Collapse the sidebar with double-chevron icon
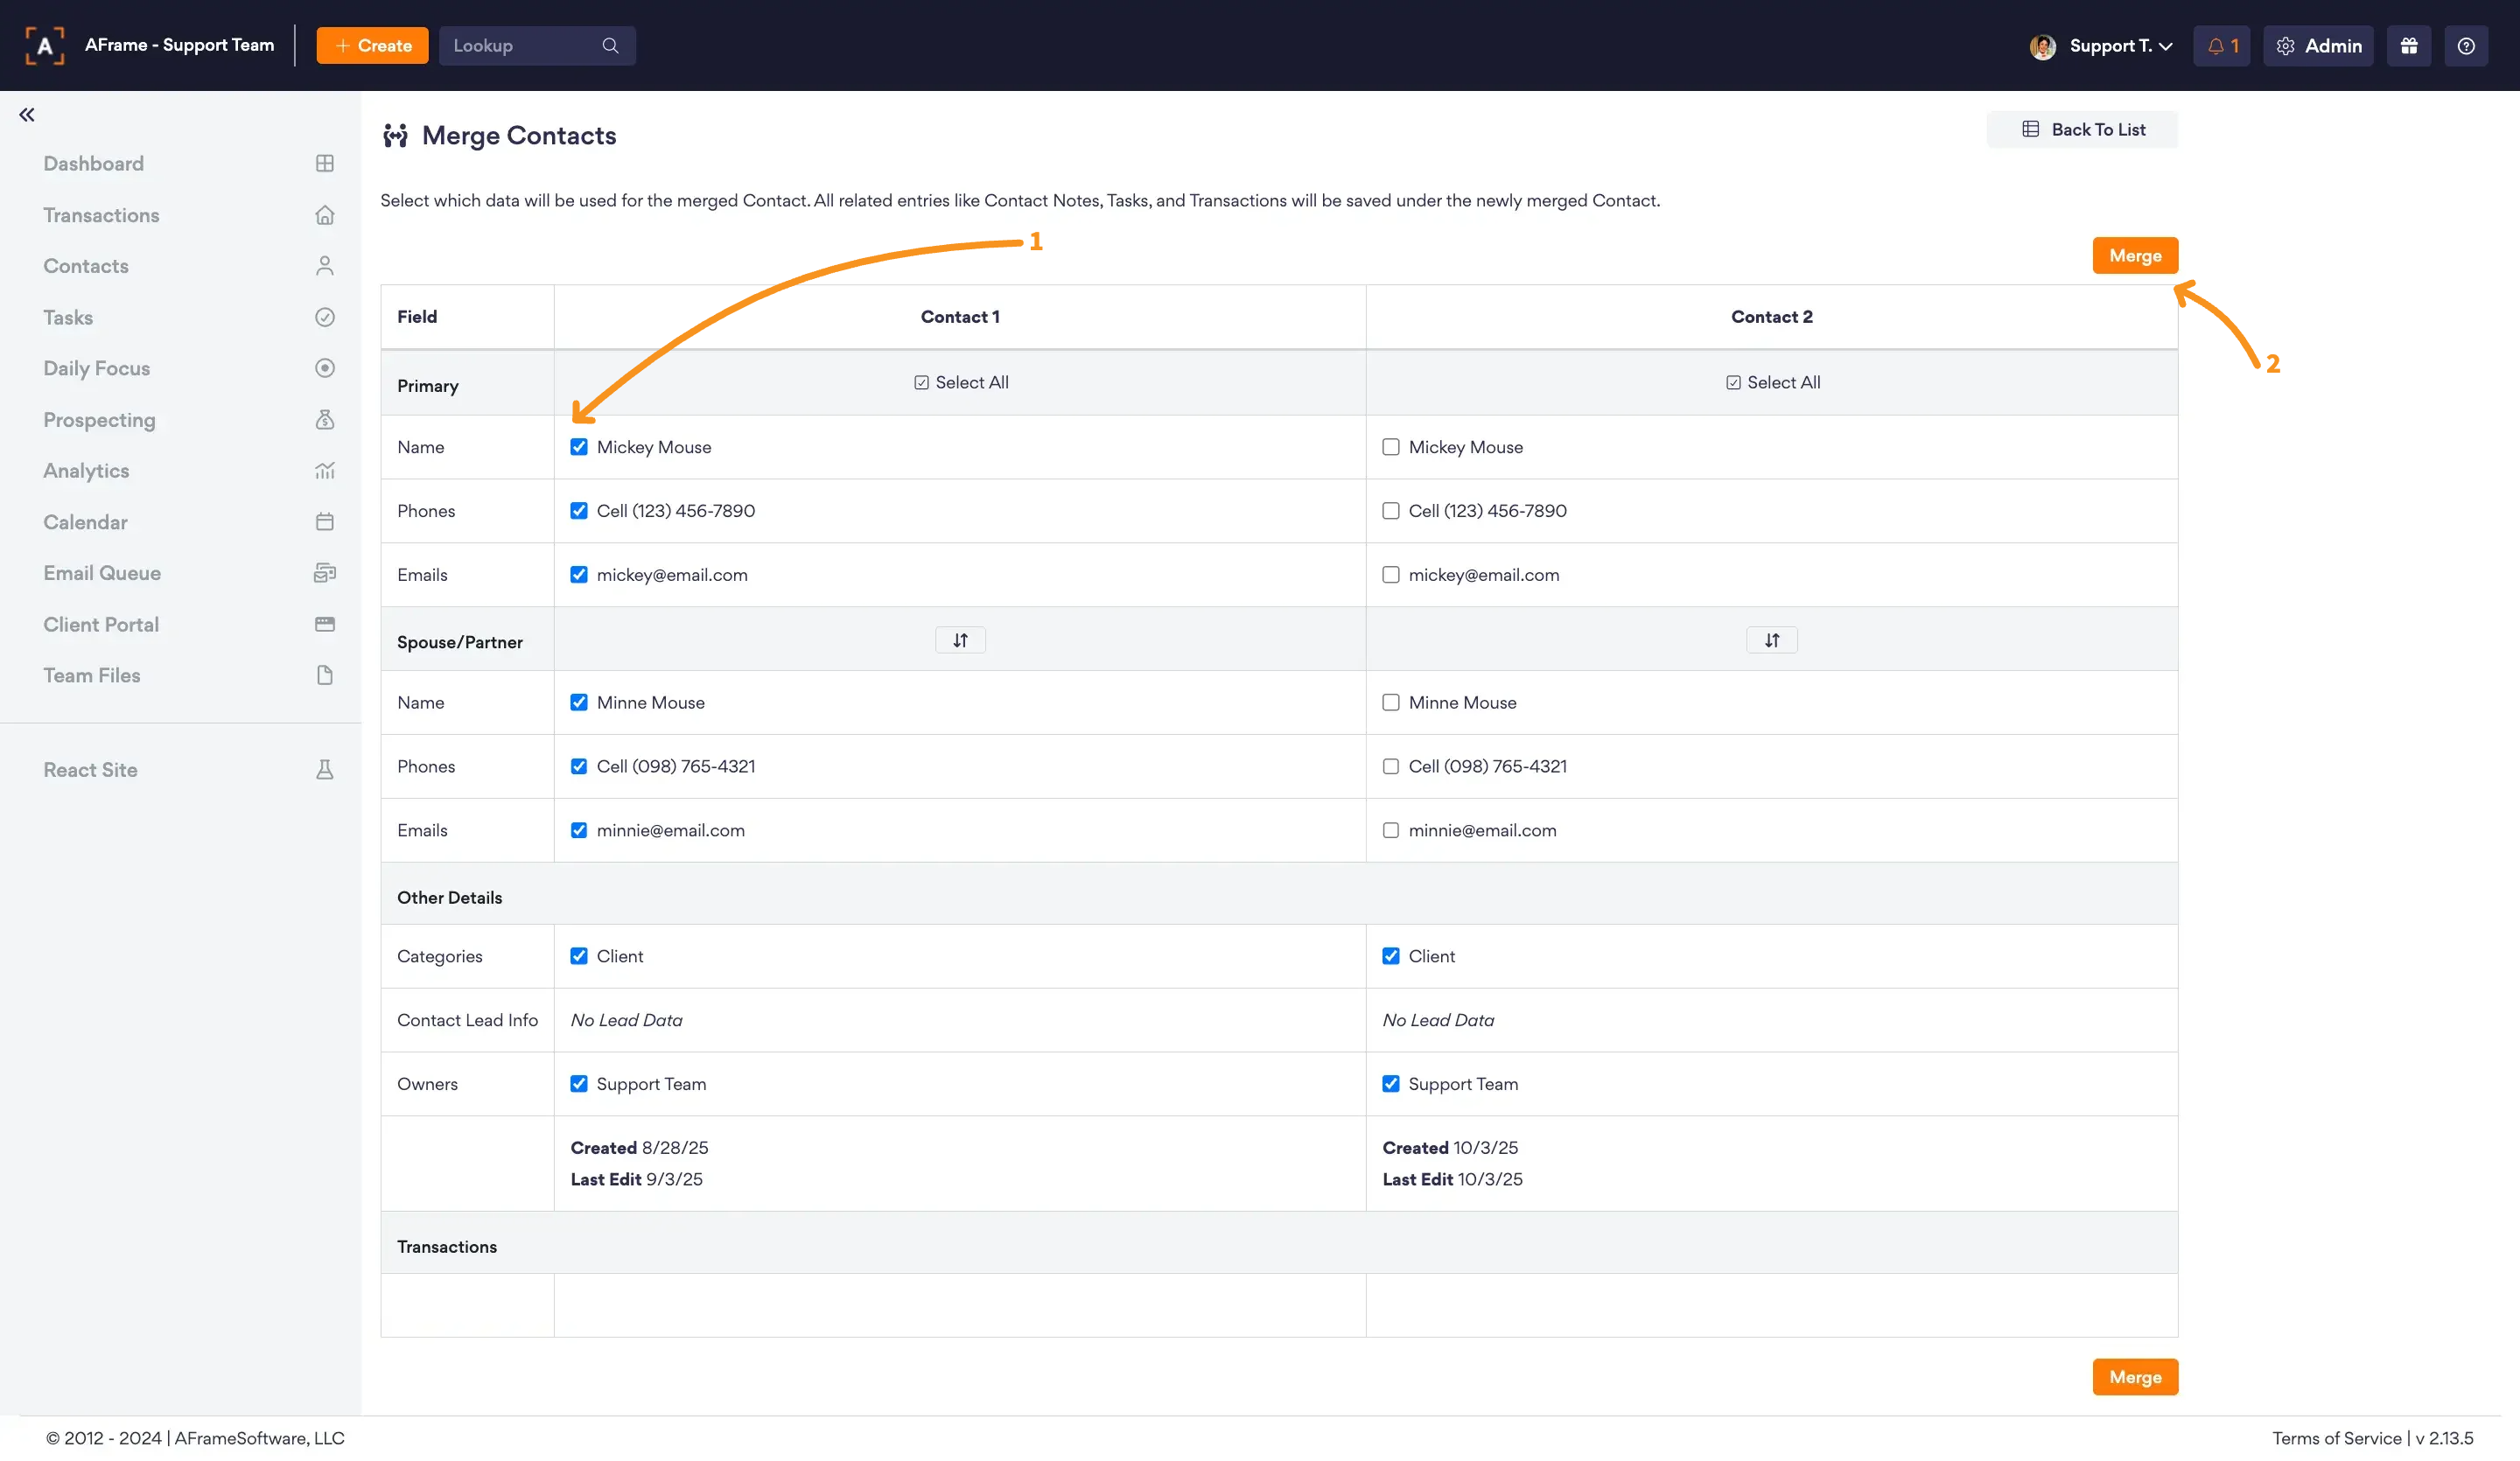This screenshot has width=2520, height=1461. tap(27, 115)
